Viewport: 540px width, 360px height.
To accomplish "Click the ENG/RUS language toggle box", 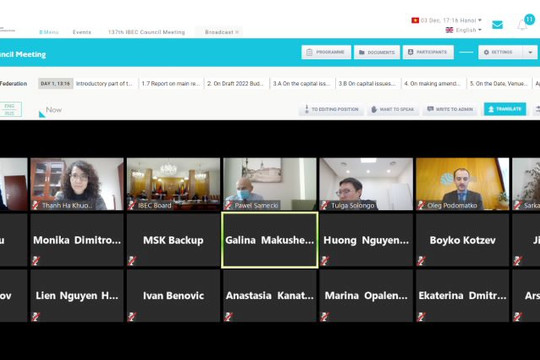I will [x=10, y=109].
